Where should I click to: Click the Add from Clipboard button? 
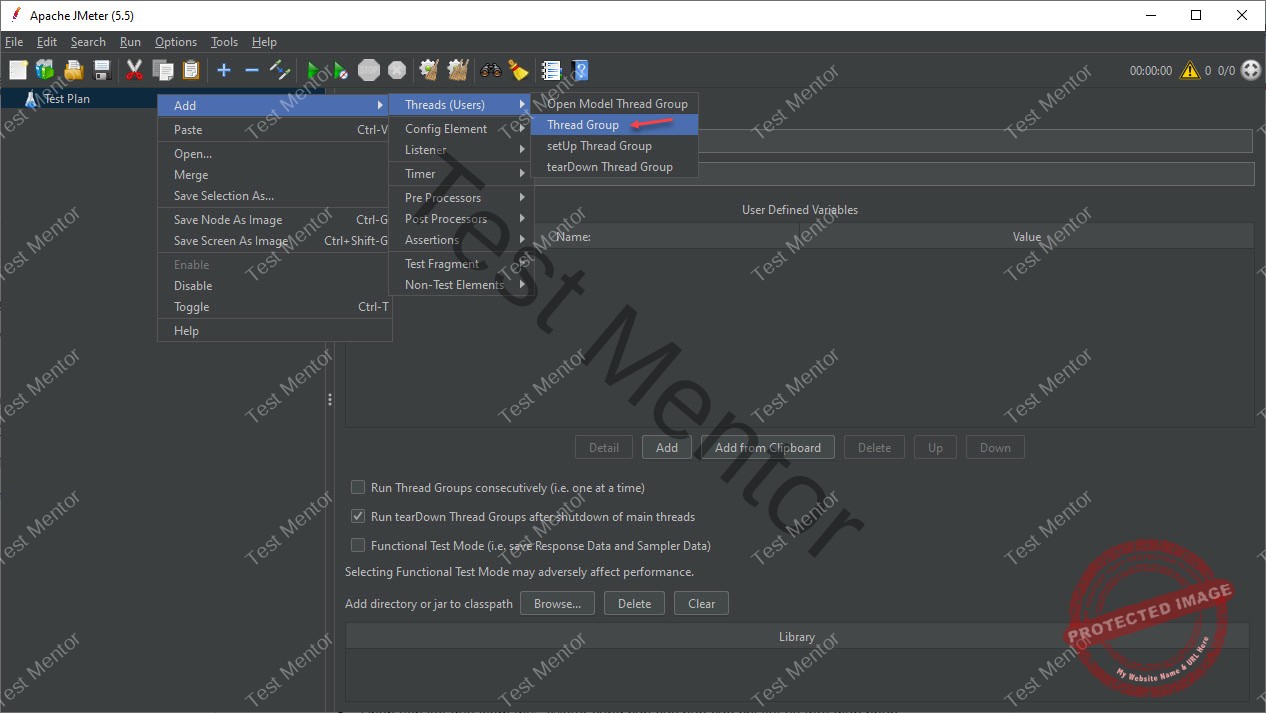click(x=768, y=447)
